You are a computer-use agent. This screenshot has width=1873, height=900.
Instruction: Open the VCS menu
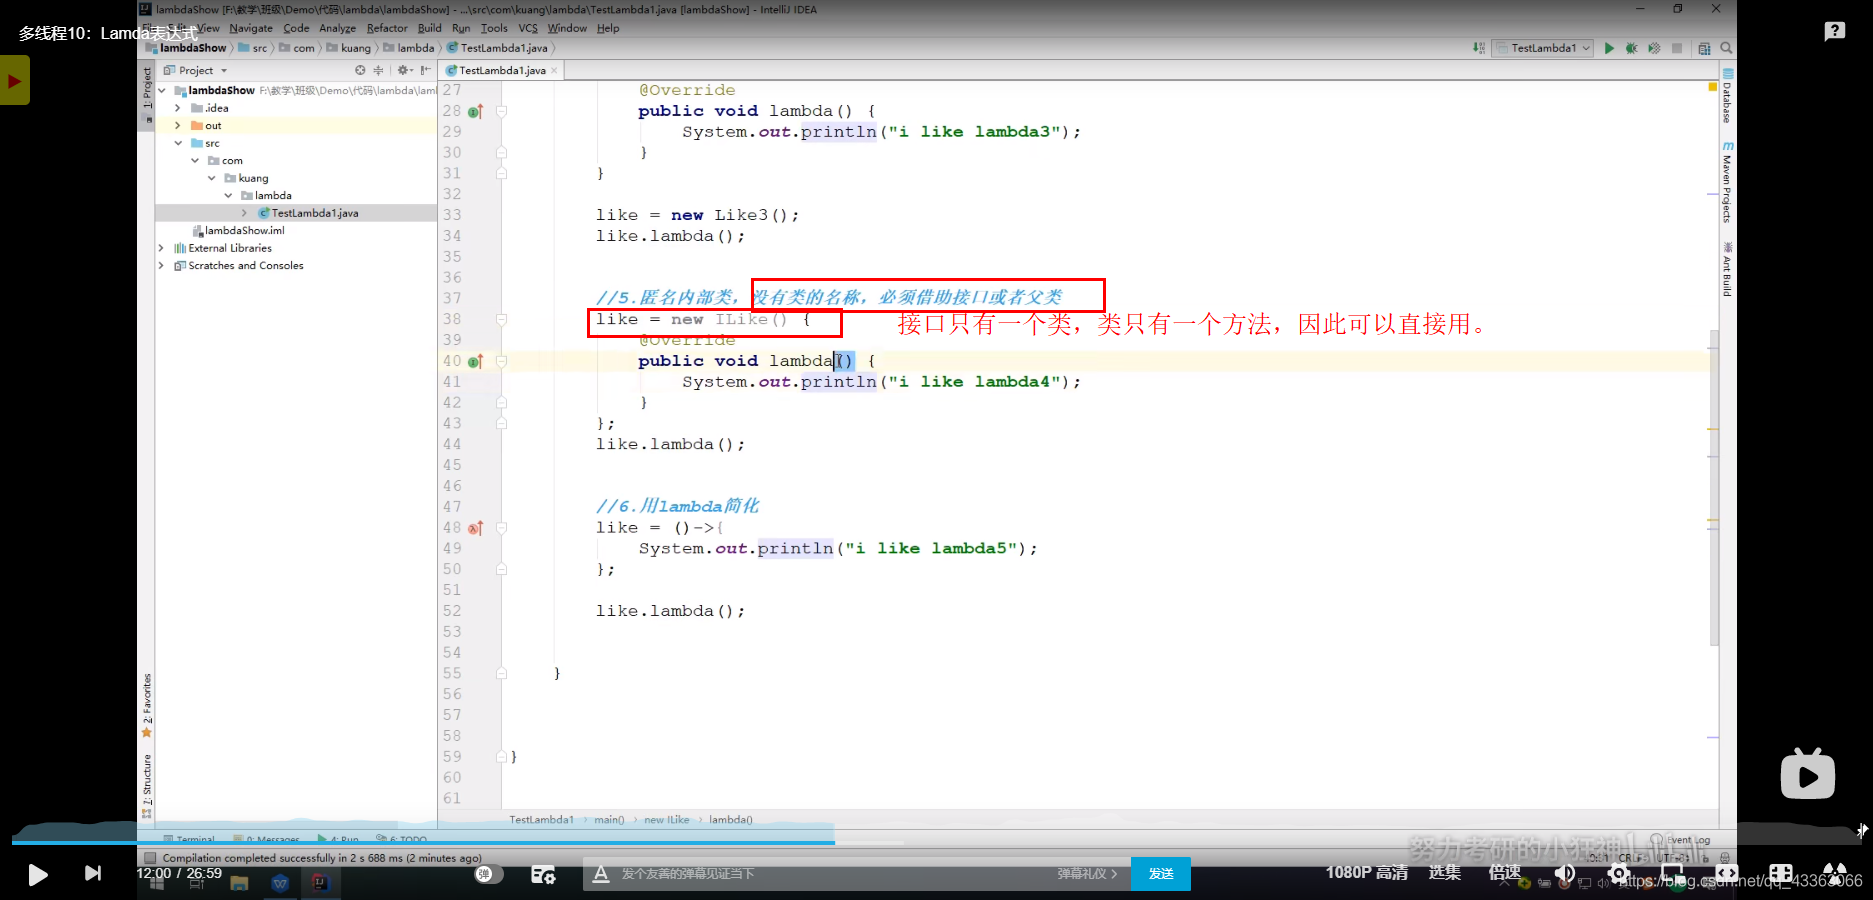pyautogui.click(x=528, y=28)
